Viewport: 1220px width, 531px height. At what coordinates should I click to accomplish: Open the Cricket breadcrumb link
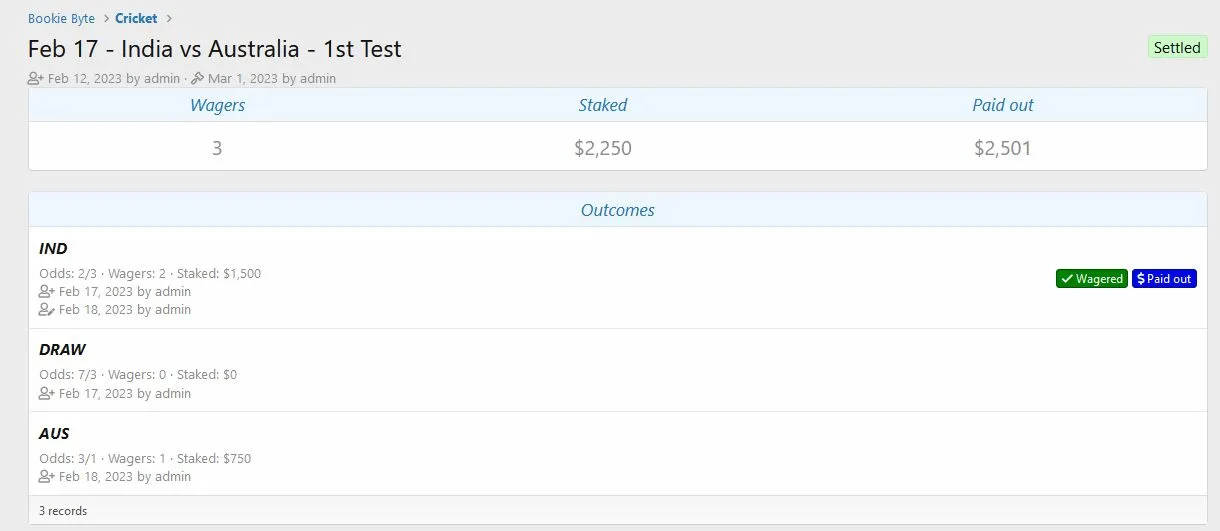pyautogui.click(x=136, y=18)
